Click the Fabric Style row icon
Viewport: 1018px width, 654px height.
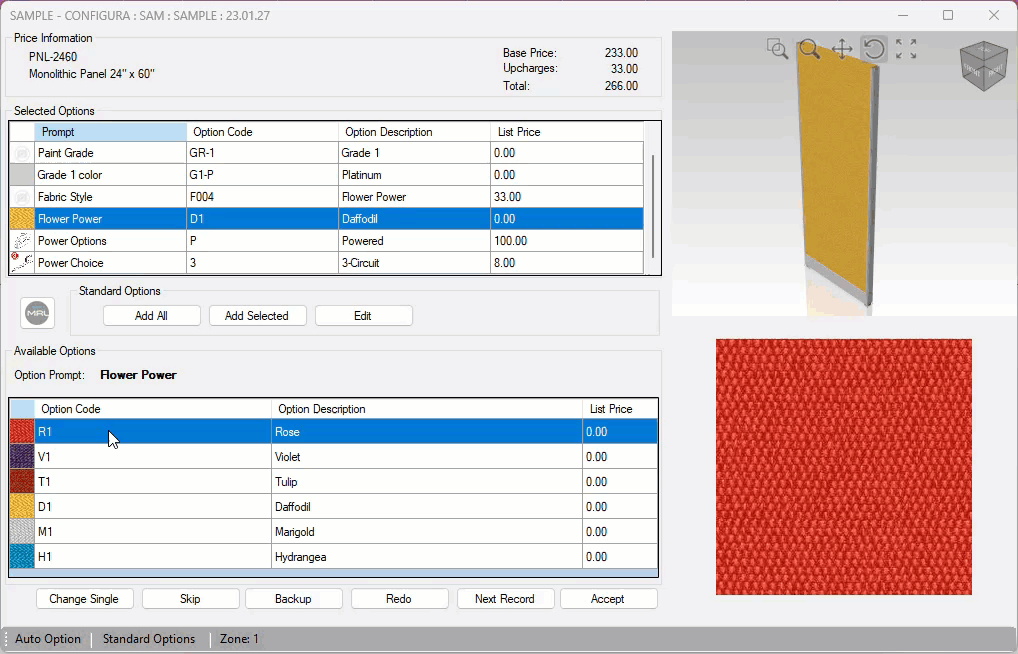[x=22, y=197]
